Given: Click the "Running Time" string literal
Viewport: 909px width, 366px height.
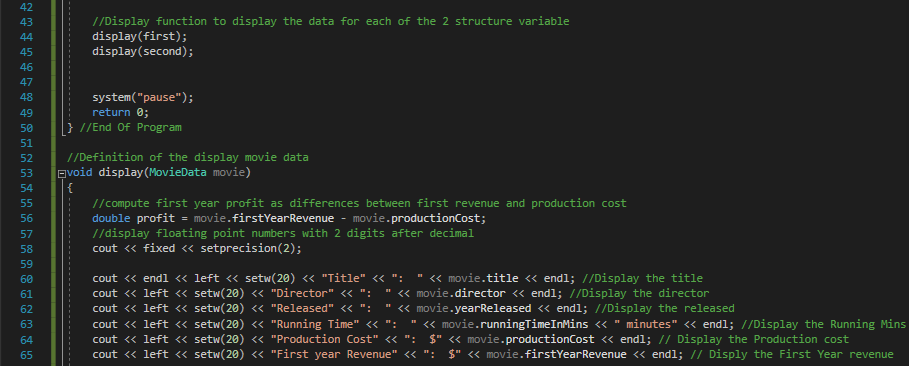Looking at the screenshot, I should [x=315, y=324].
